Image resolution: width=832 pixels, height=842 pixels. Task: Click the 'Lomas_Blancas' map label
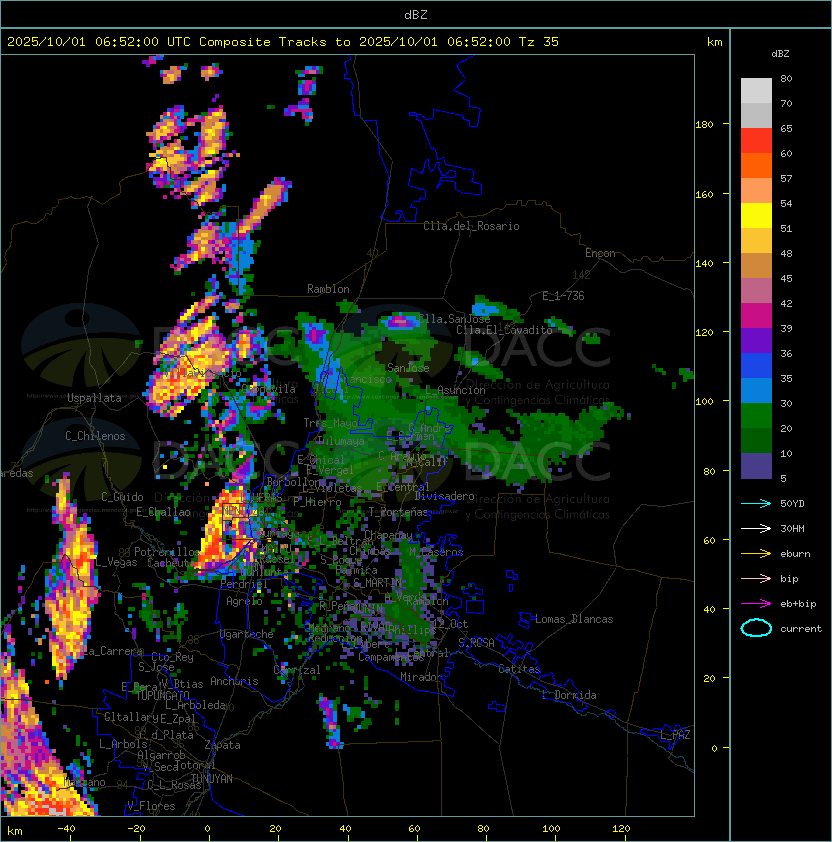(x=574, y=619)
